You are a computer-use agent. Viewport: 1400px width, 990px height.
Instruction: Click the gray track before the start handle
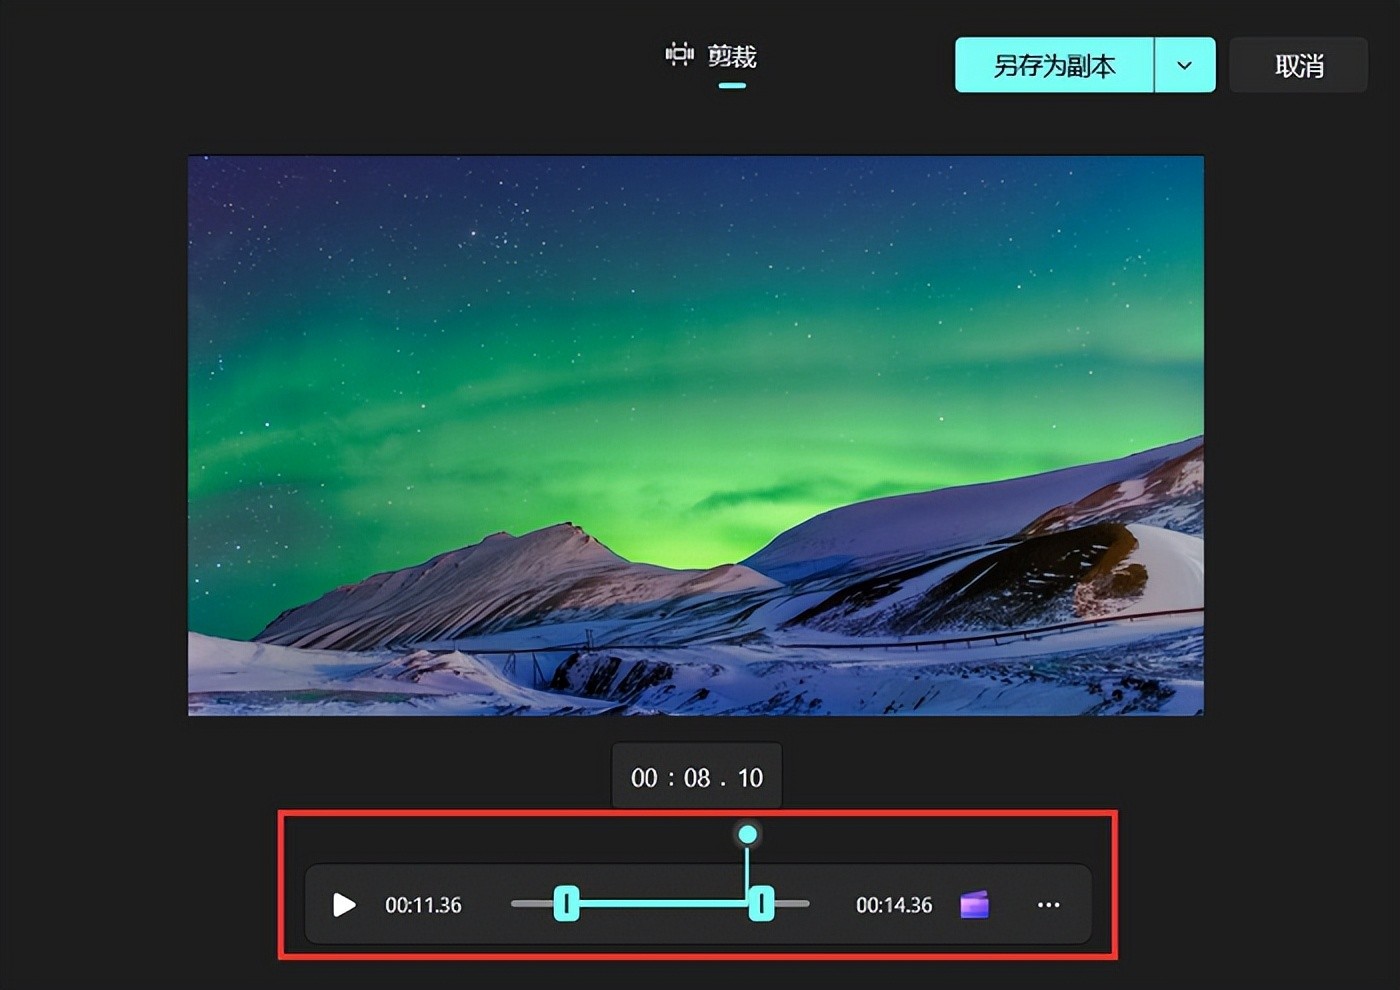pos(532,904)
